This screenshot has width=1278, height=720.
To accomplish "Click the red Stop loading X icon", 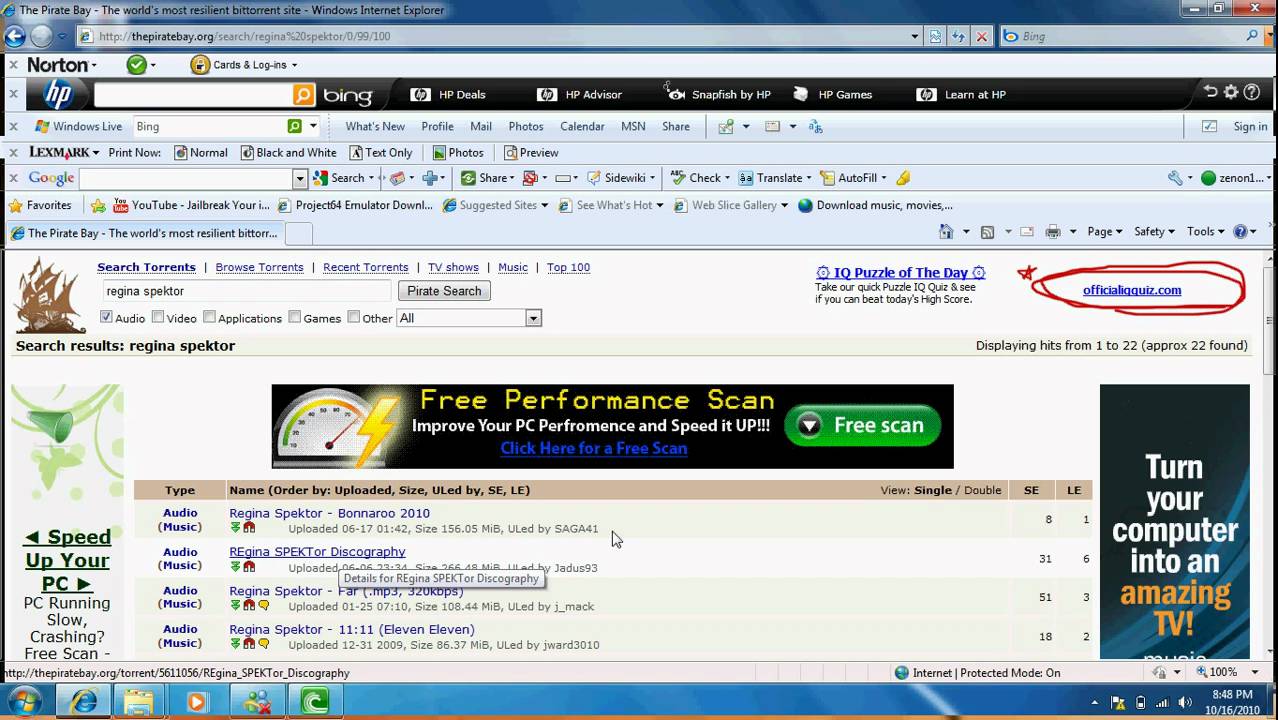I will click(x=982, y=36).
